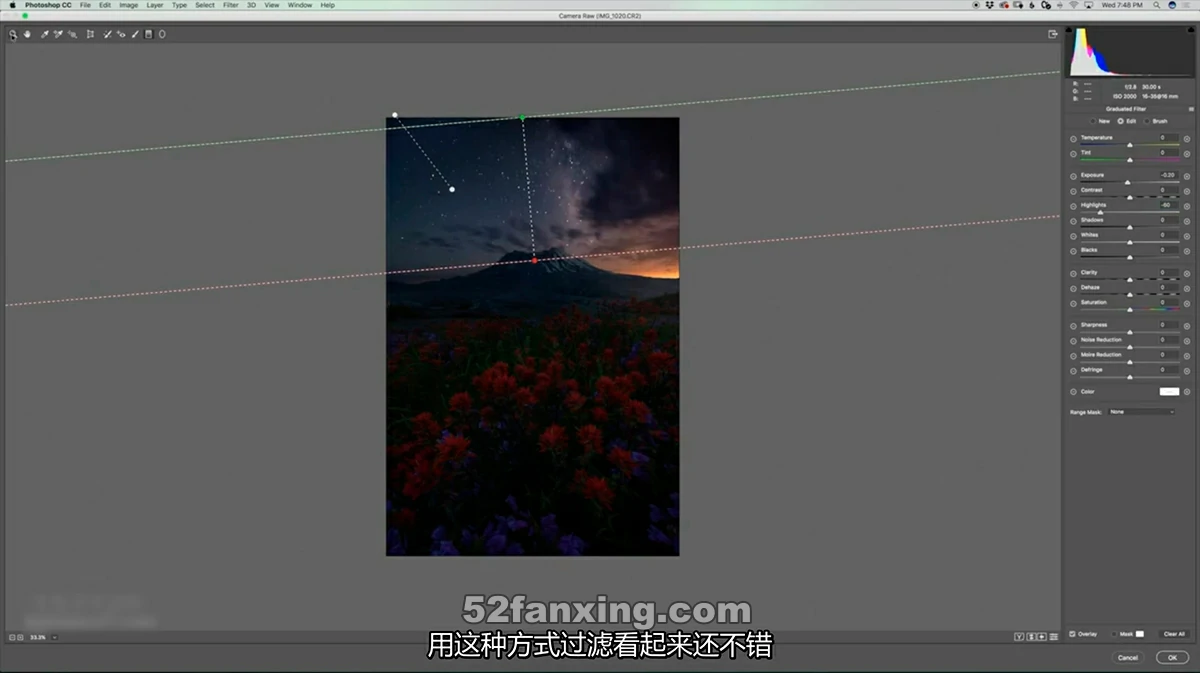Open the Apple menu
1200x673 pixels.
pos(13,5)
